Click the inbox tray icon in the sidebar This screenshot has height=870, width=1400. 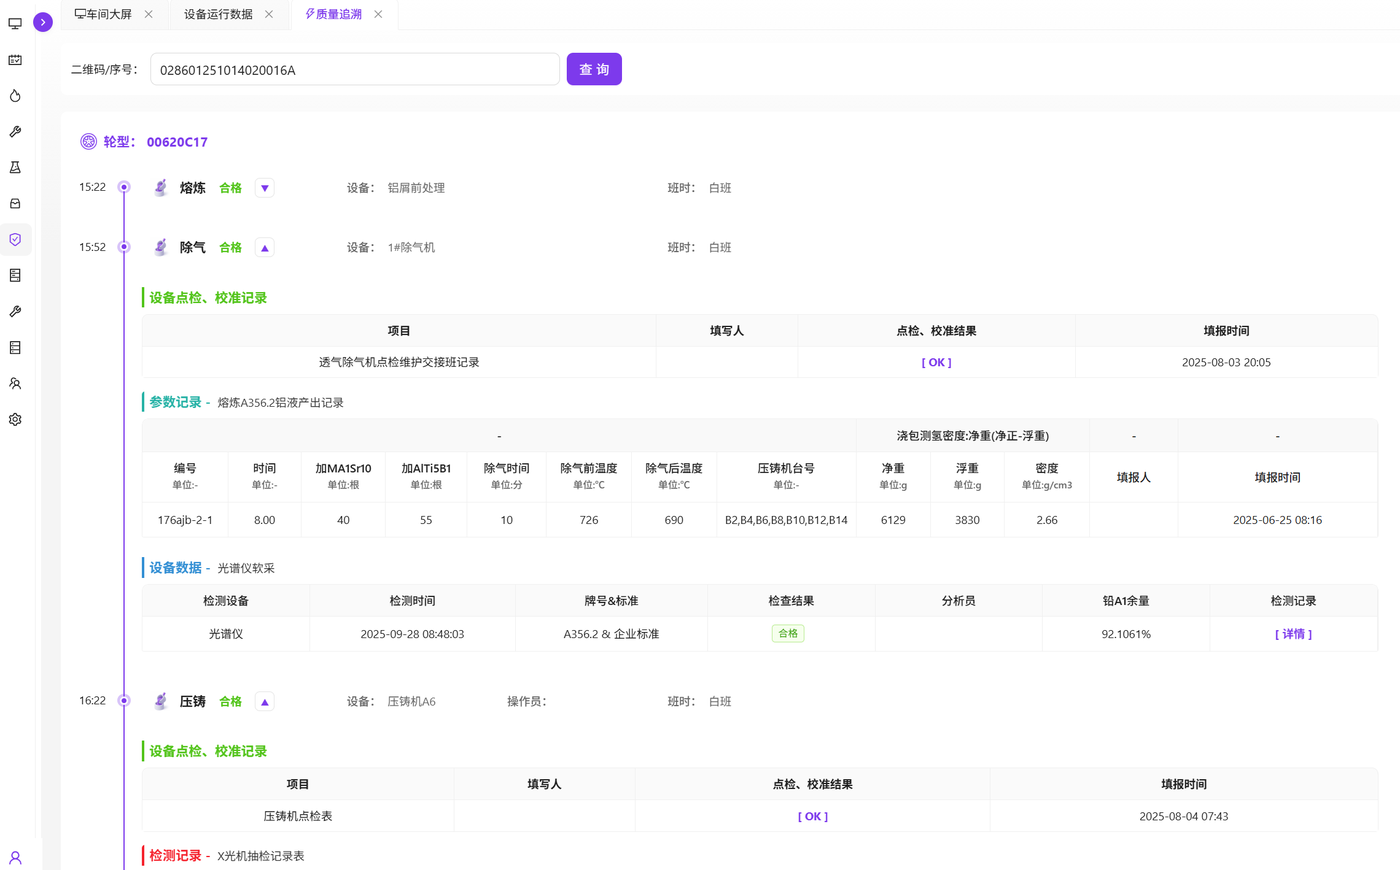pyautogui.click(x=15, y=204)
